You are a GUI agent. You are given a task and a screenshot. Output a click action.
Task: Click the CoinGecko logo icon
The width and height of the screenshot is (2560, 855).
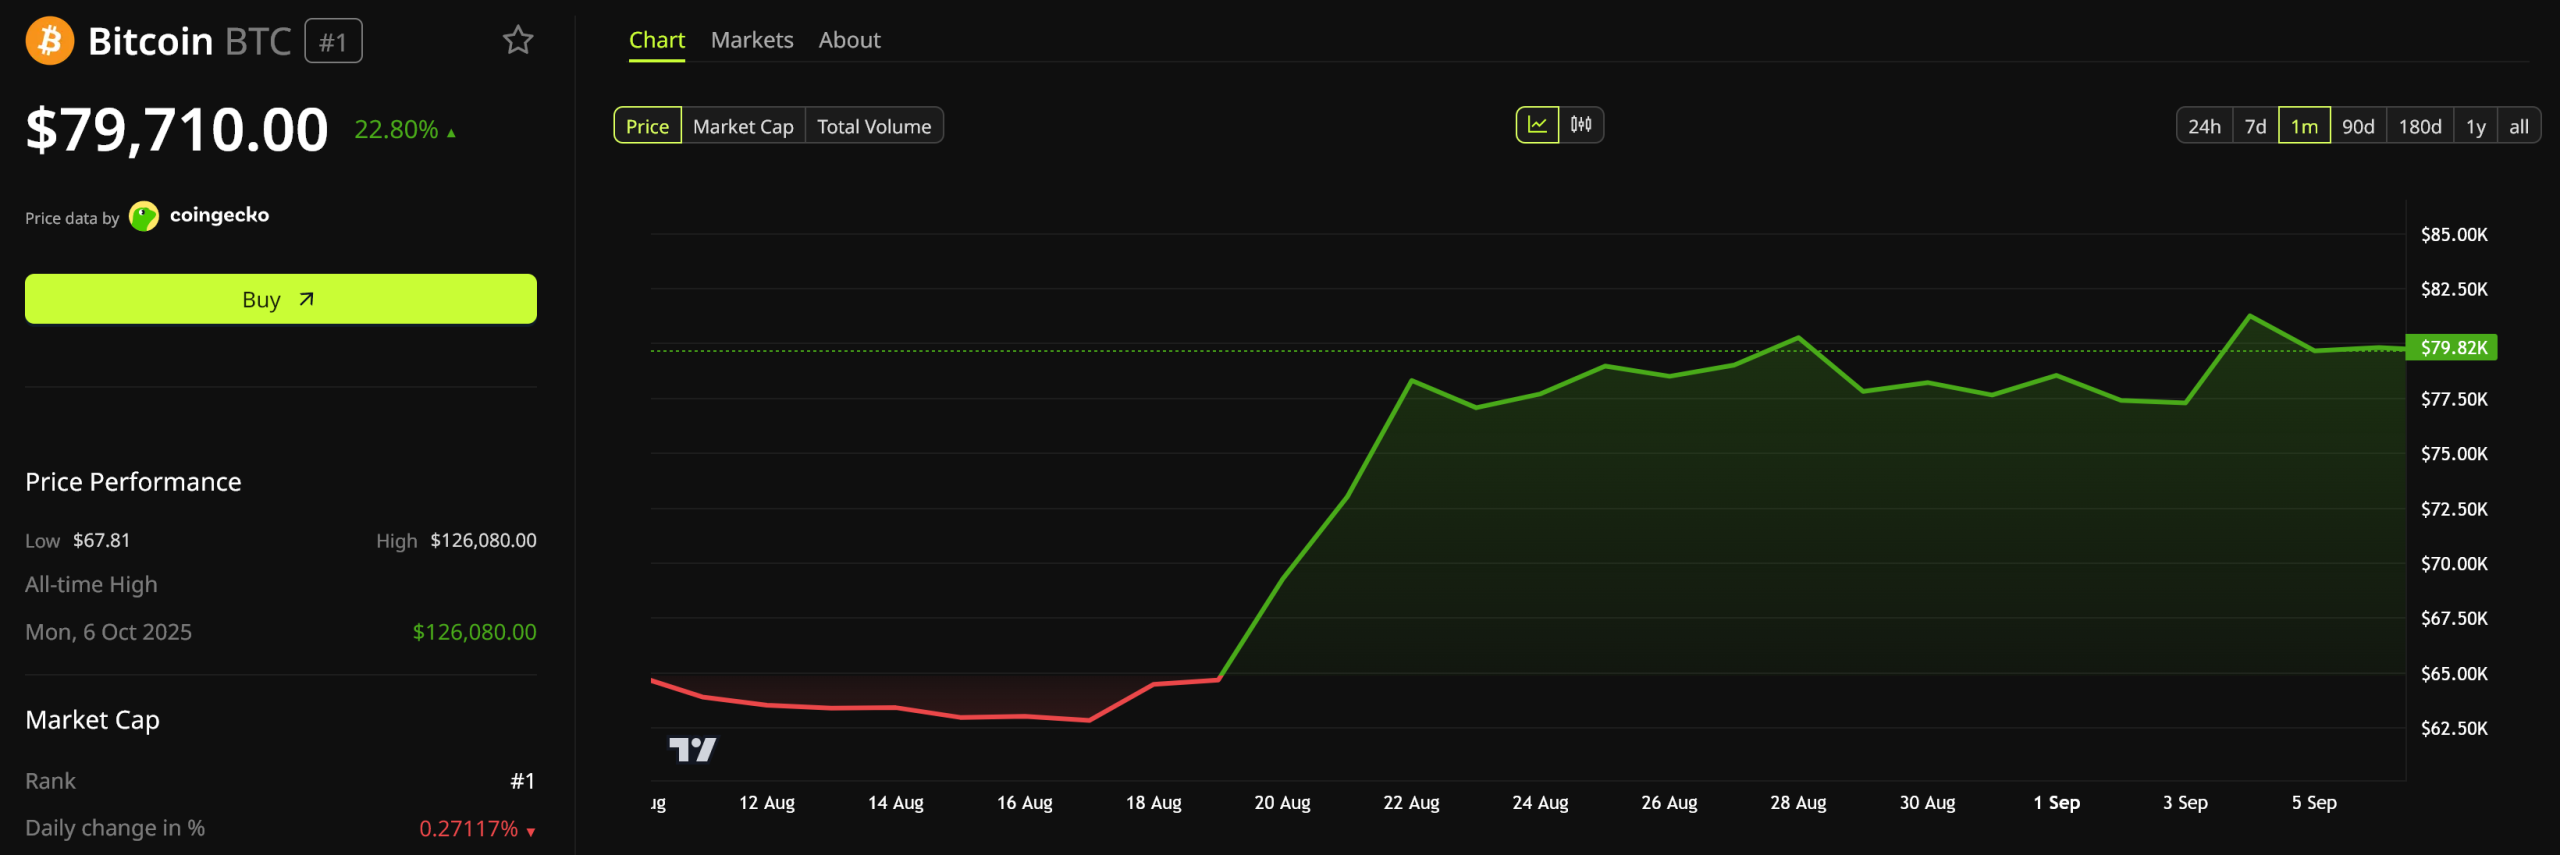point(144,216)
